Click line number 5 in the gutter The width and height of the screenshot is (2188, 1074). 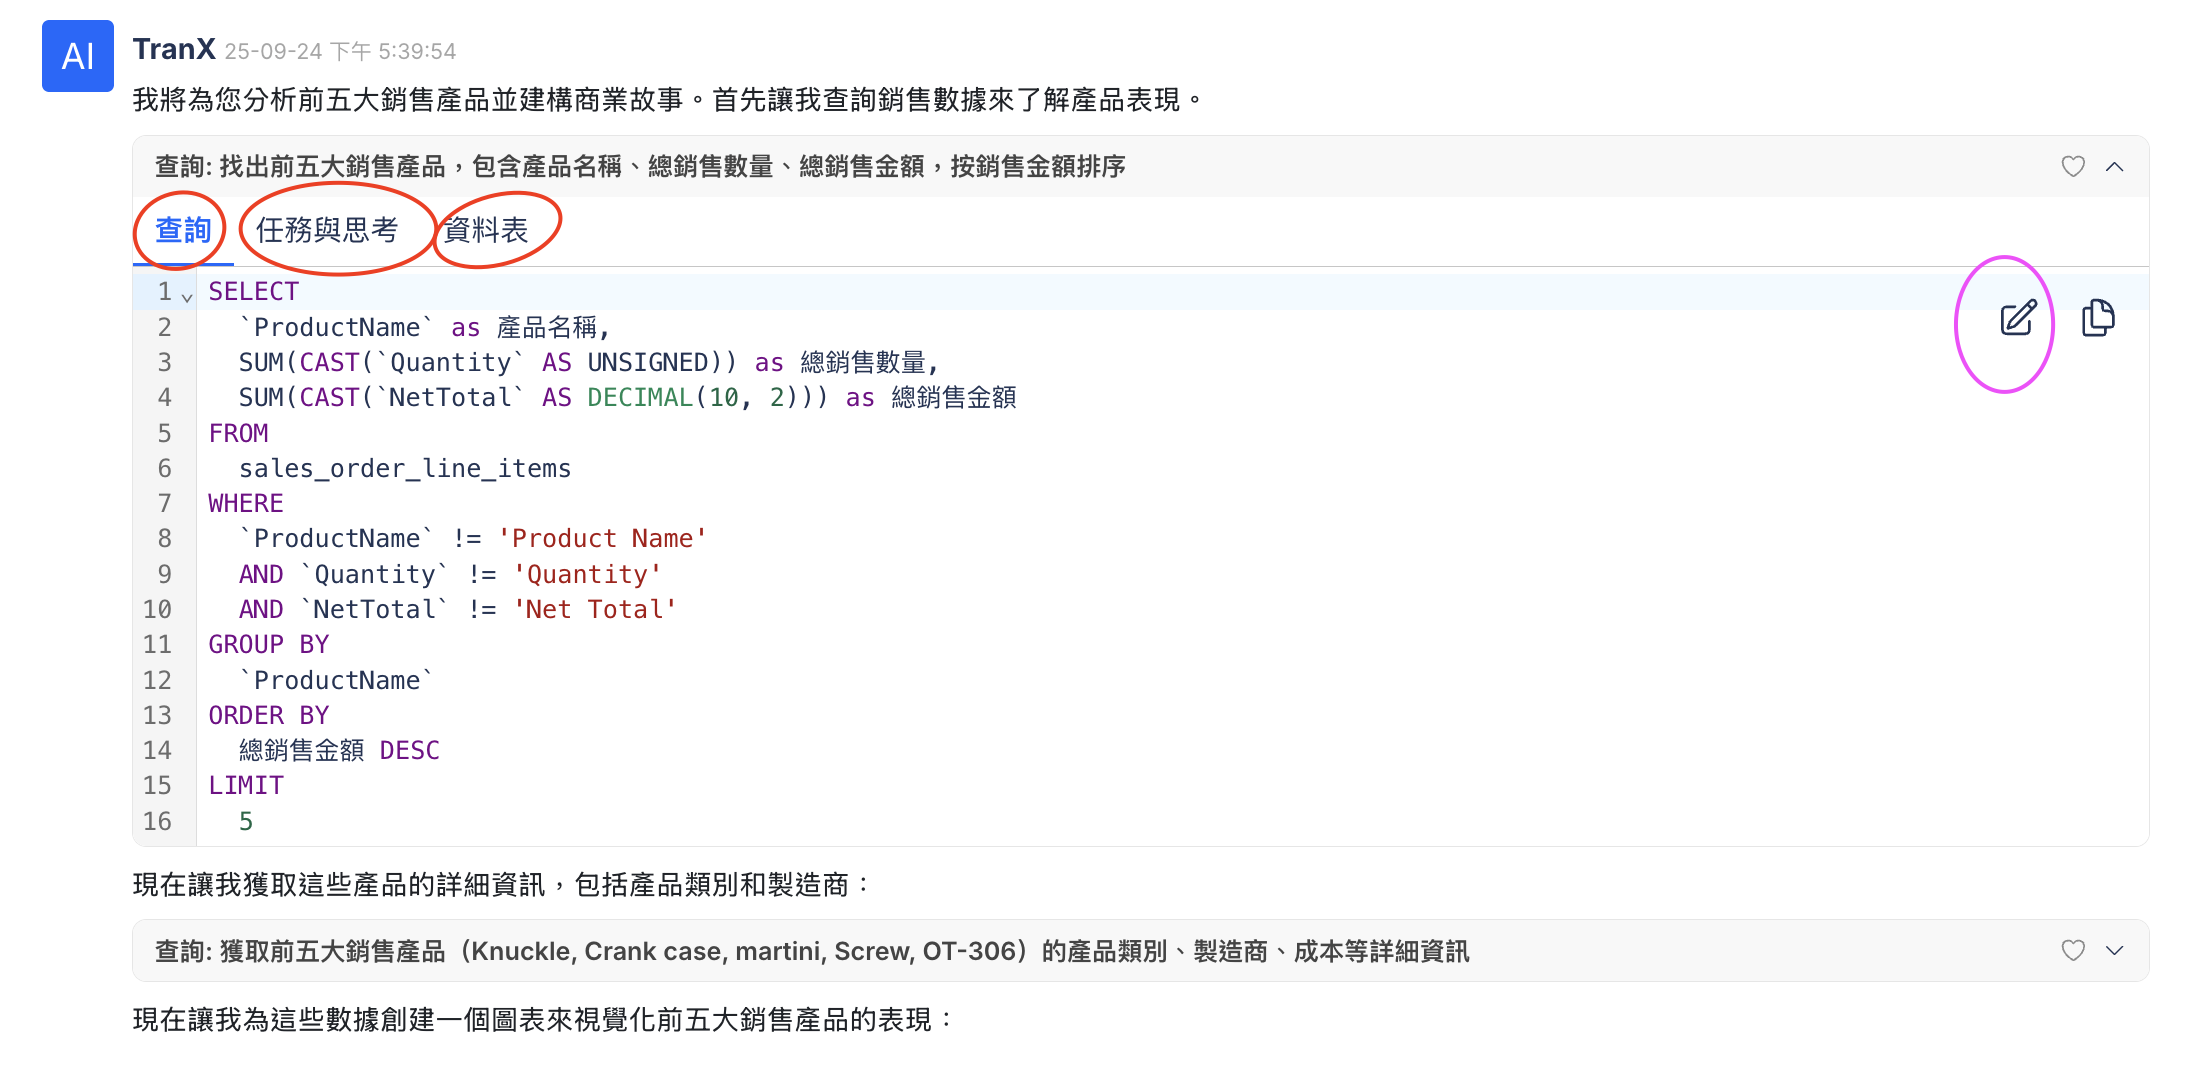pyautogui.click(x=164, y=433)
